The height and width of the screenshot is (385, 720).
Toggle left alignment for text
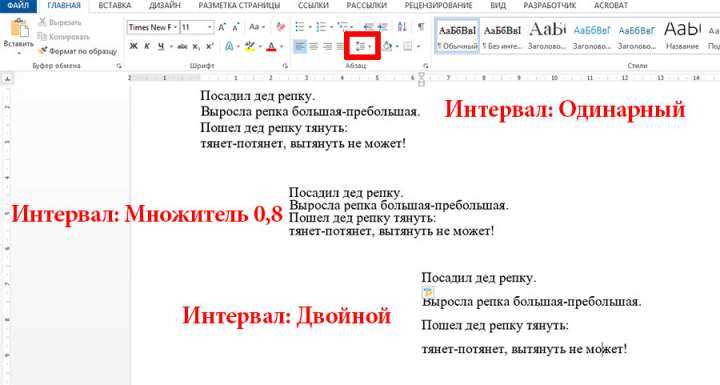coord(300,46)
